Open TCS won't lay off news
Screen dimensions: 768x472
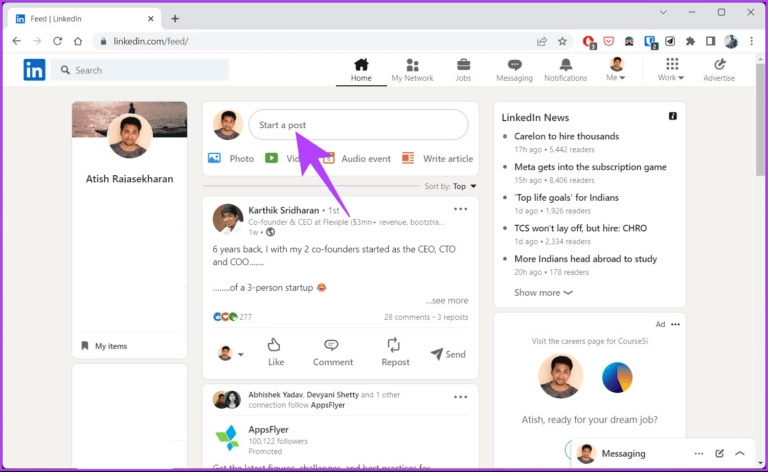[580, 228]
